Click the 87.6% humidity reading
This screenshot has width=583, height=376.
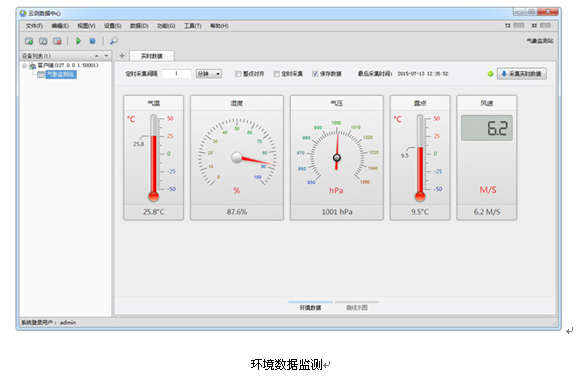click(237, 212)
